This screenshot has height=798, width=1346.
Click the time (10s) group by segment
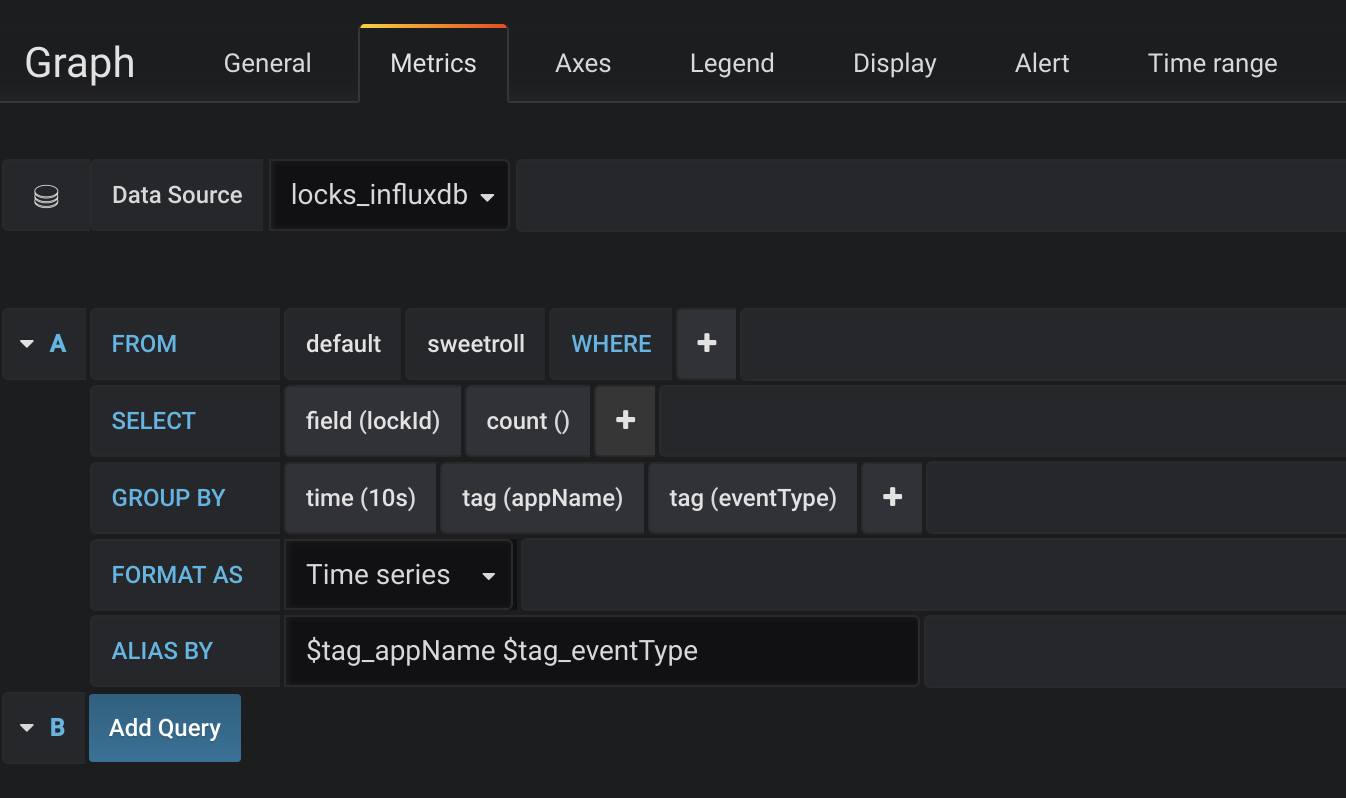point(360,498)
